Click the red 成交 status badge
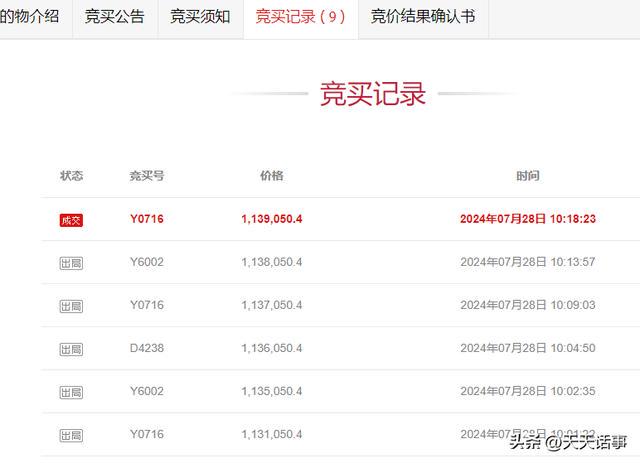The image size is (640, 463). tap(71, 220)
